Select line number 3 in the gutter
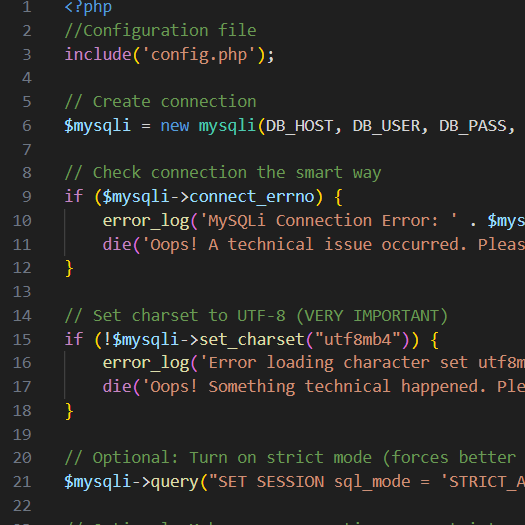The width and height of the screenshot is (525, 525). (x=27, y=55)
